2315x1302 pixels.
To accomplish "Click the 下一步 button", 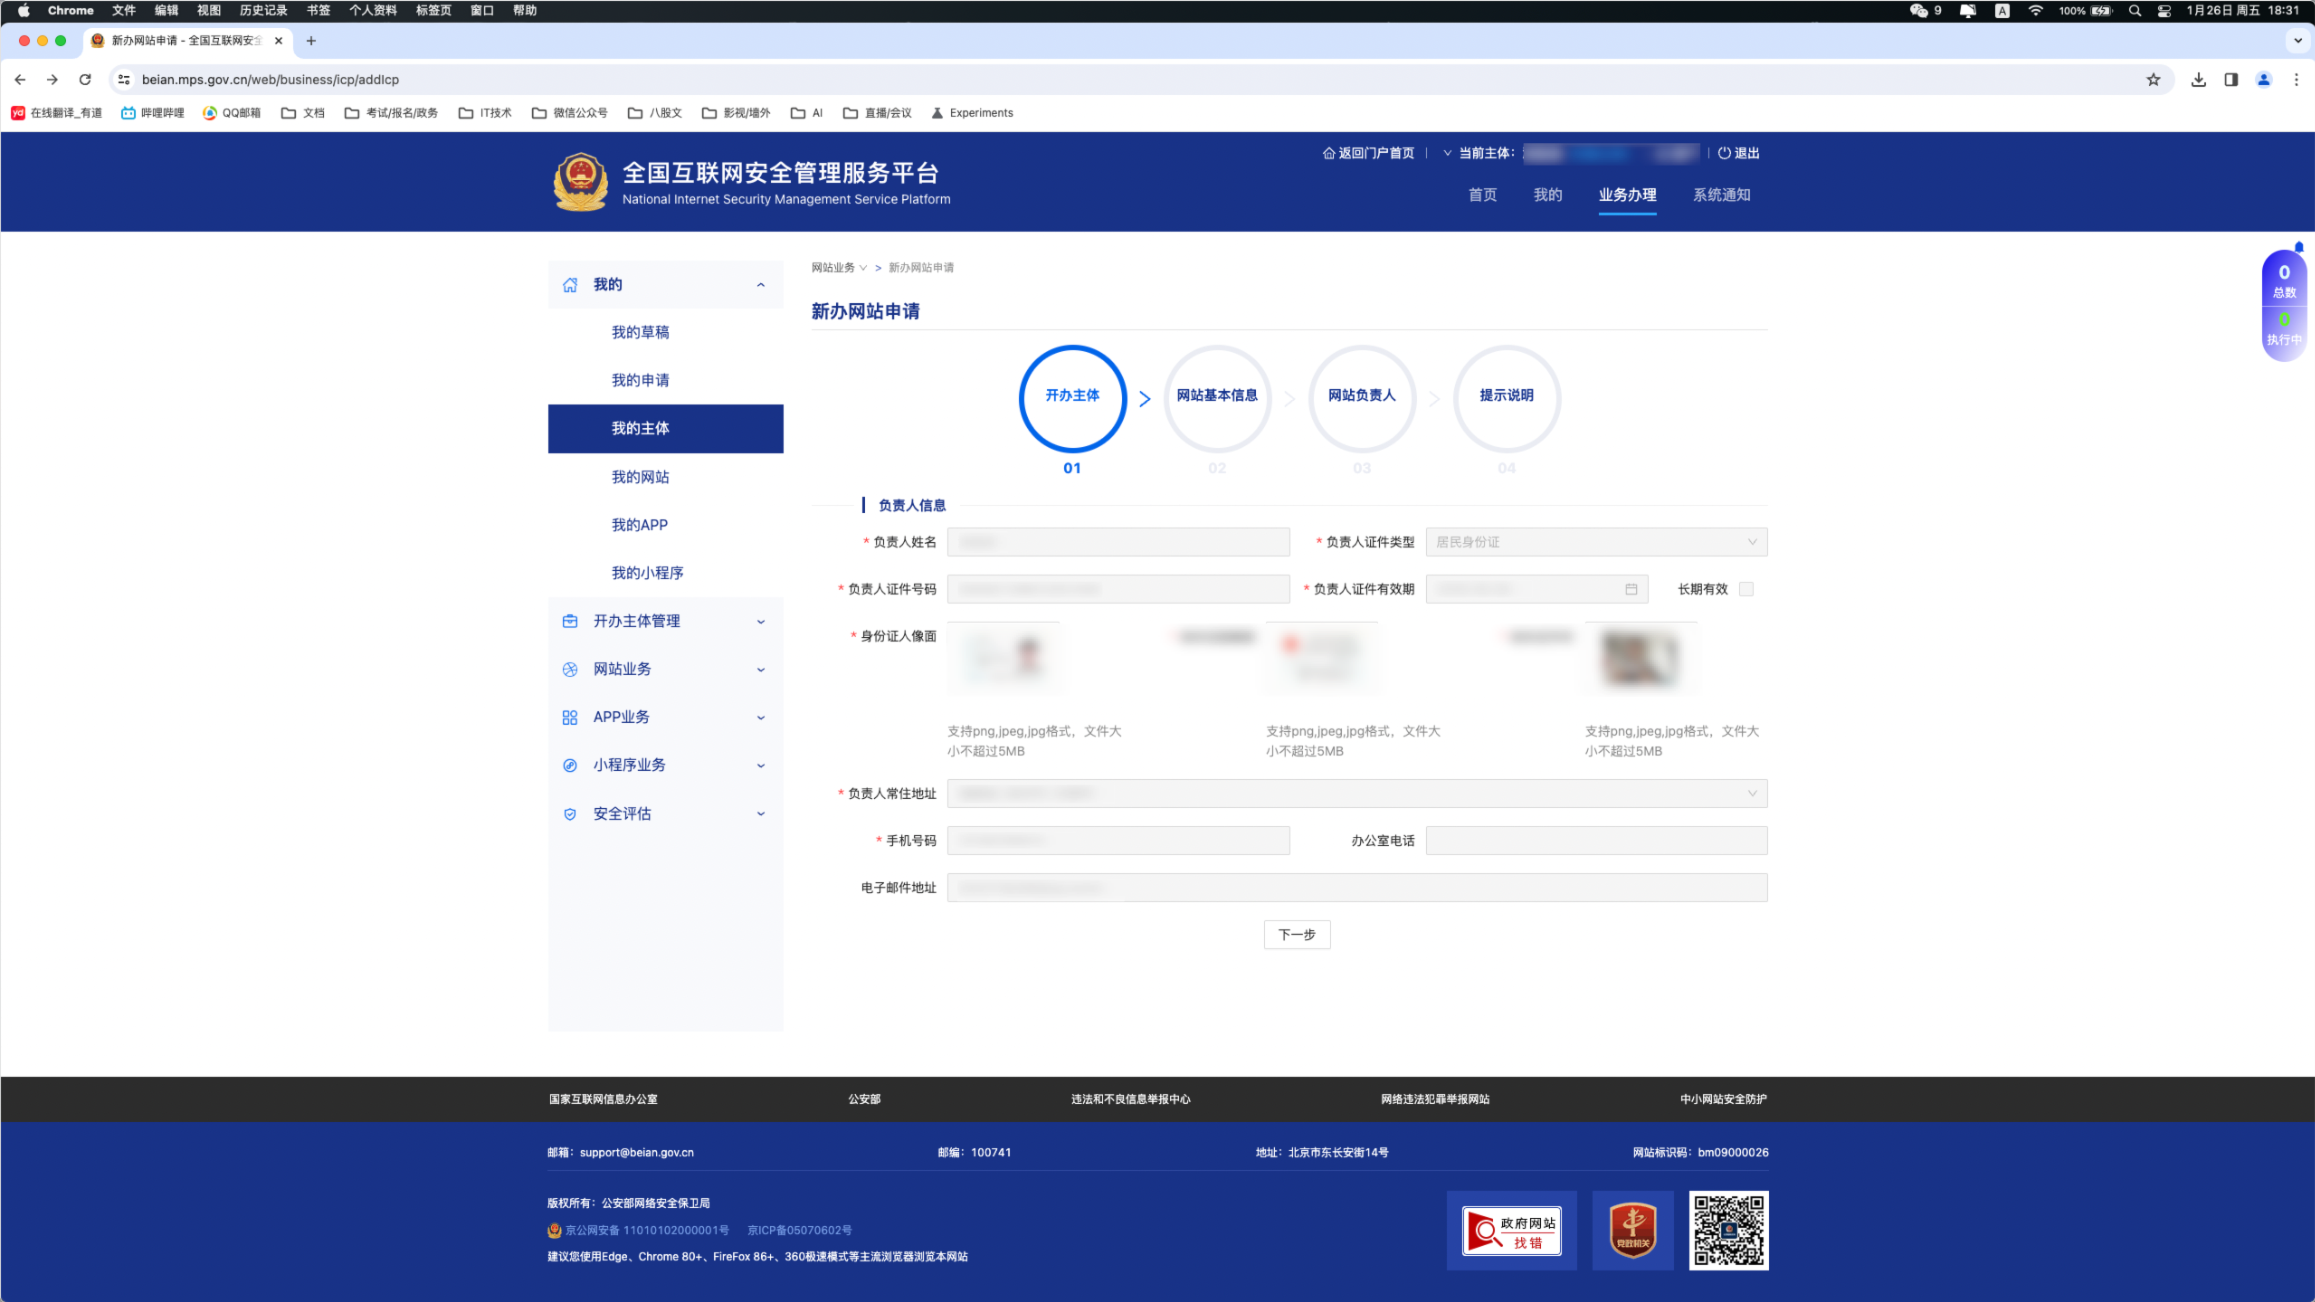I will coord(1296,934).
